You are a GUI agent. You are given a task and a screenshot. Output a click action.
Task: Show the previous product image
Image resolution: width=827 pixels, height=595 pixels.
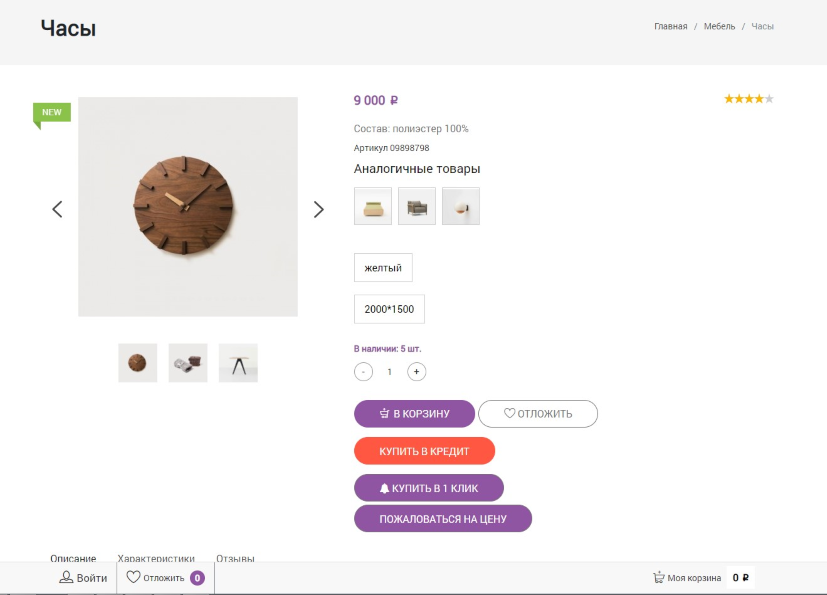[x=57, y=209]
